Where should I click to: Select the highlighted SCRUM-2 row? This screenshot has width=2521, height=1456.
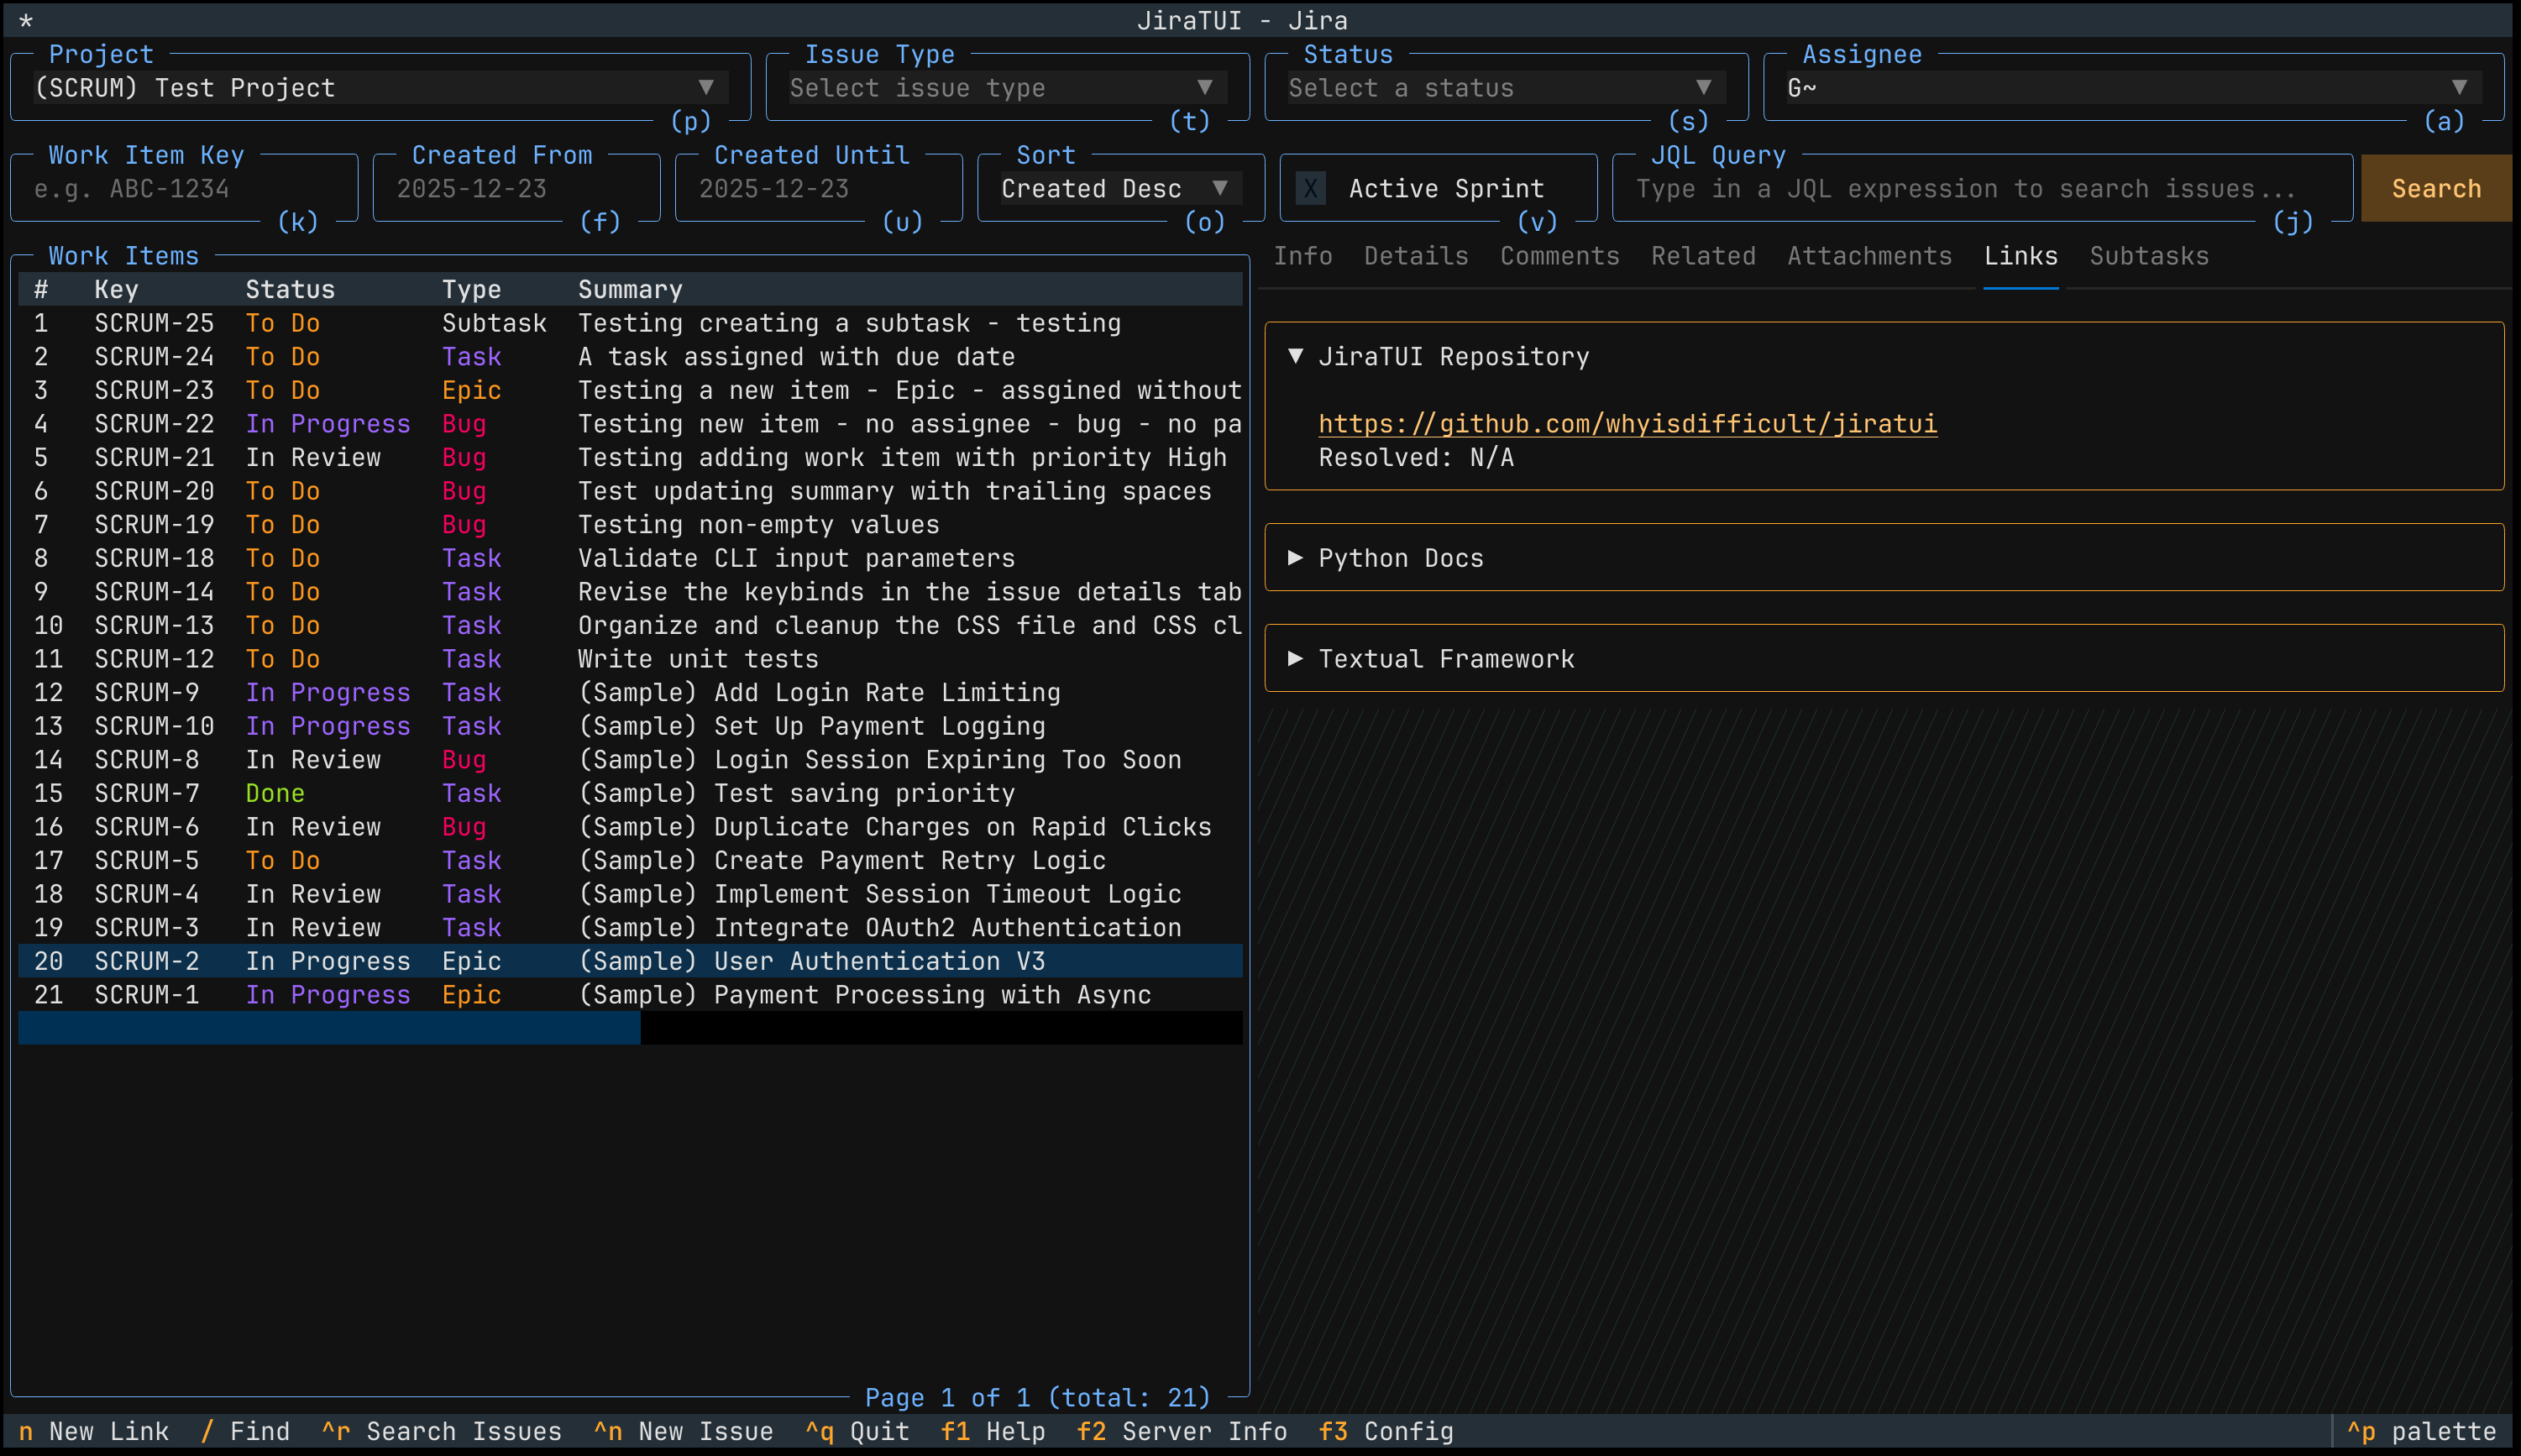(630, 961)
